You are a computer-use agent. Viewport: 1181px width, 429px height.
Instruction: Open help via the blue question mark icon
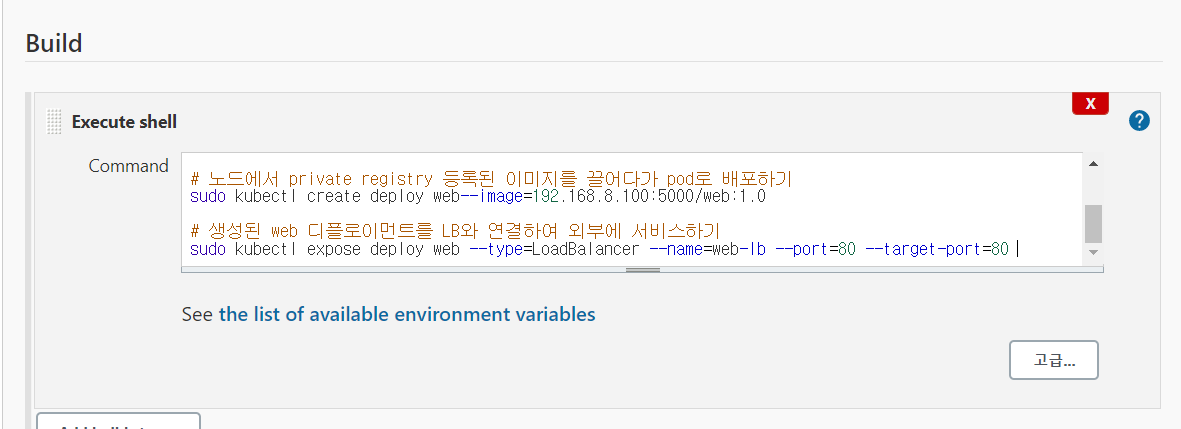1139,120
